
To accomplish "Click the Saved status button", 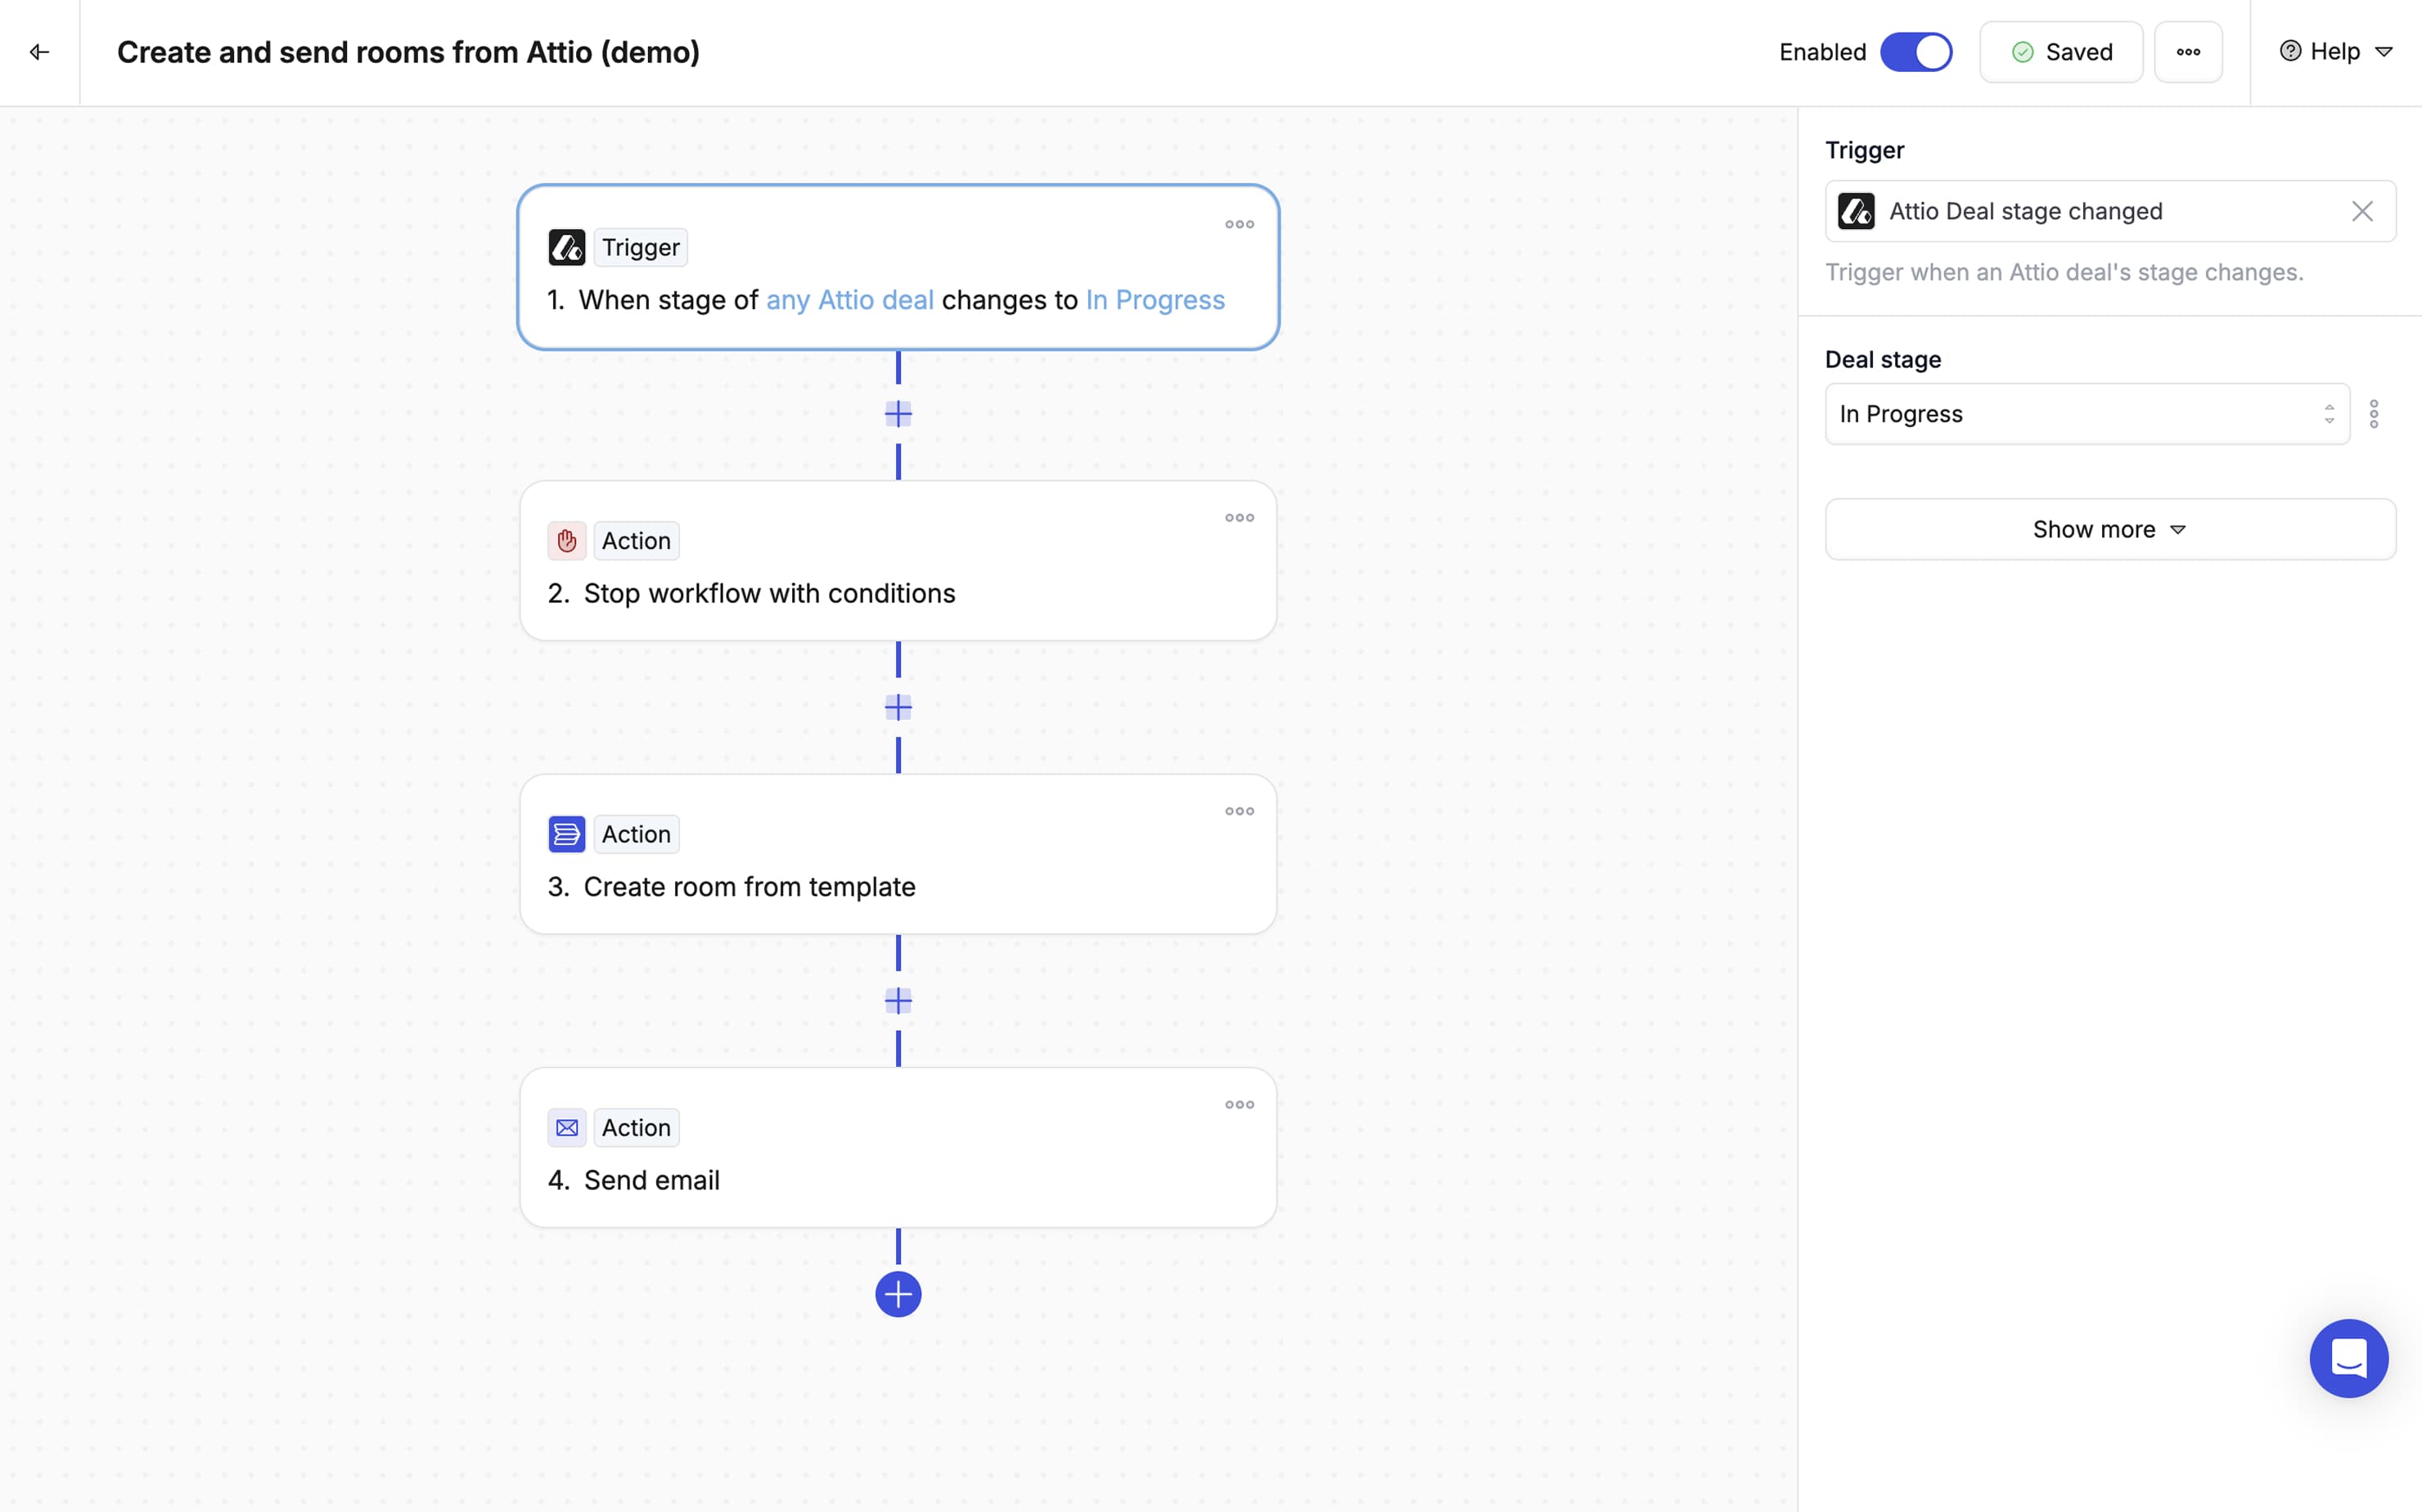I will coord(2060,52).
